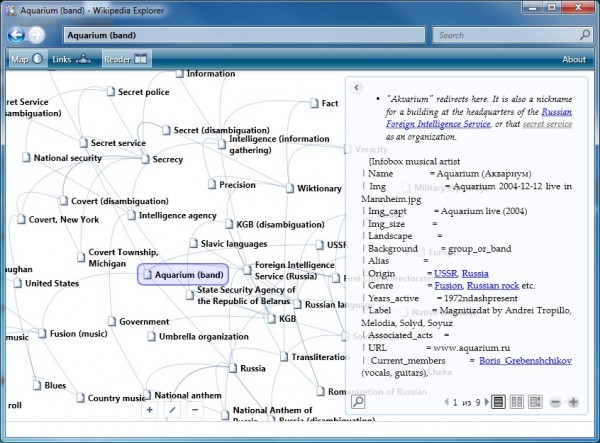
Task: Select the KGB node
Action: (282, 319)
